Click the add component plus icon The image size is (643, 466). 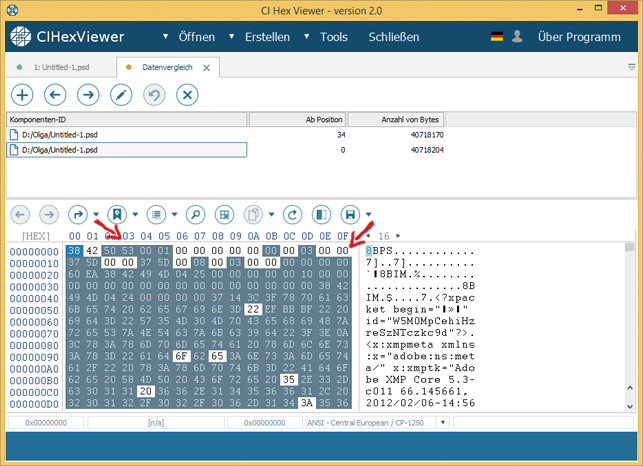(x=22, y=95)
